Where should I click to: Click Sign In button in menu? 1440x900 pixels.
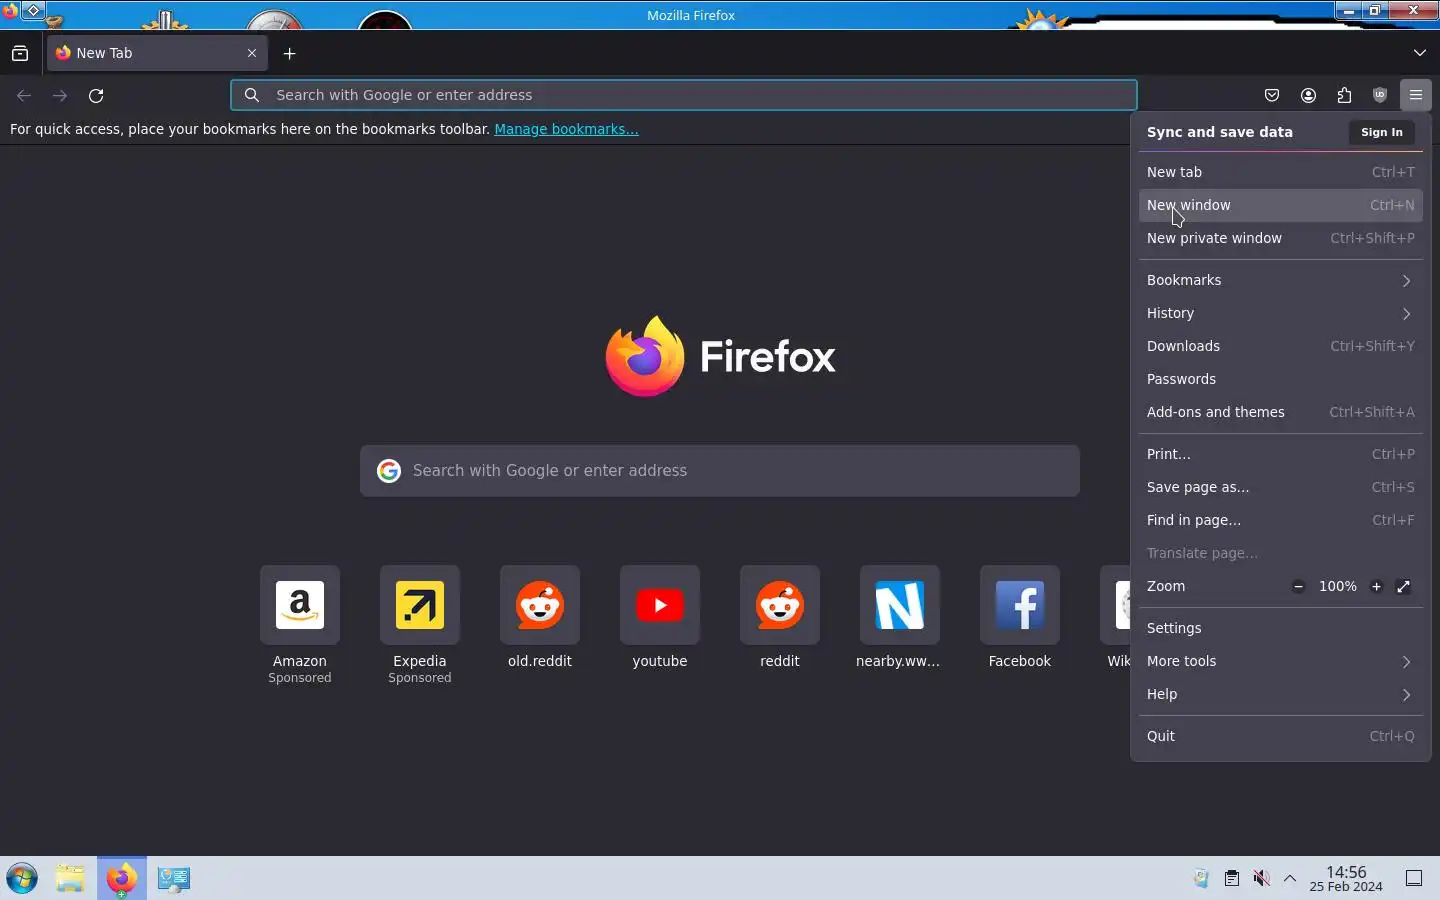tap(1382, 132)
